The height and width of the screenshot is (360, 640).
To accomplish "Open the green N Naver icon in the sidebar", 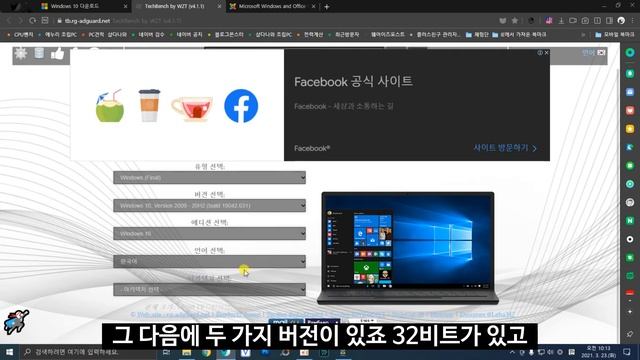I will [630, 221].
